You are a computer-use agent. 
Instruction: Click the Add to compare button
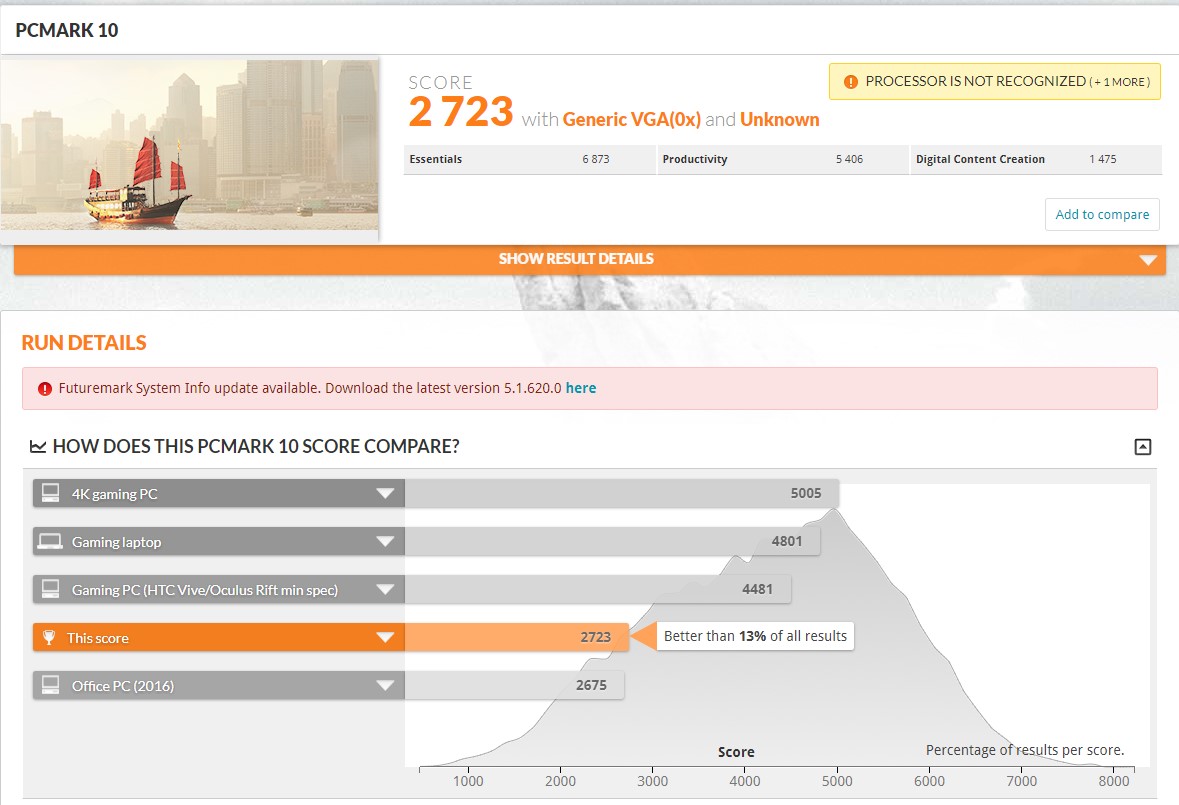point(1102,214)
